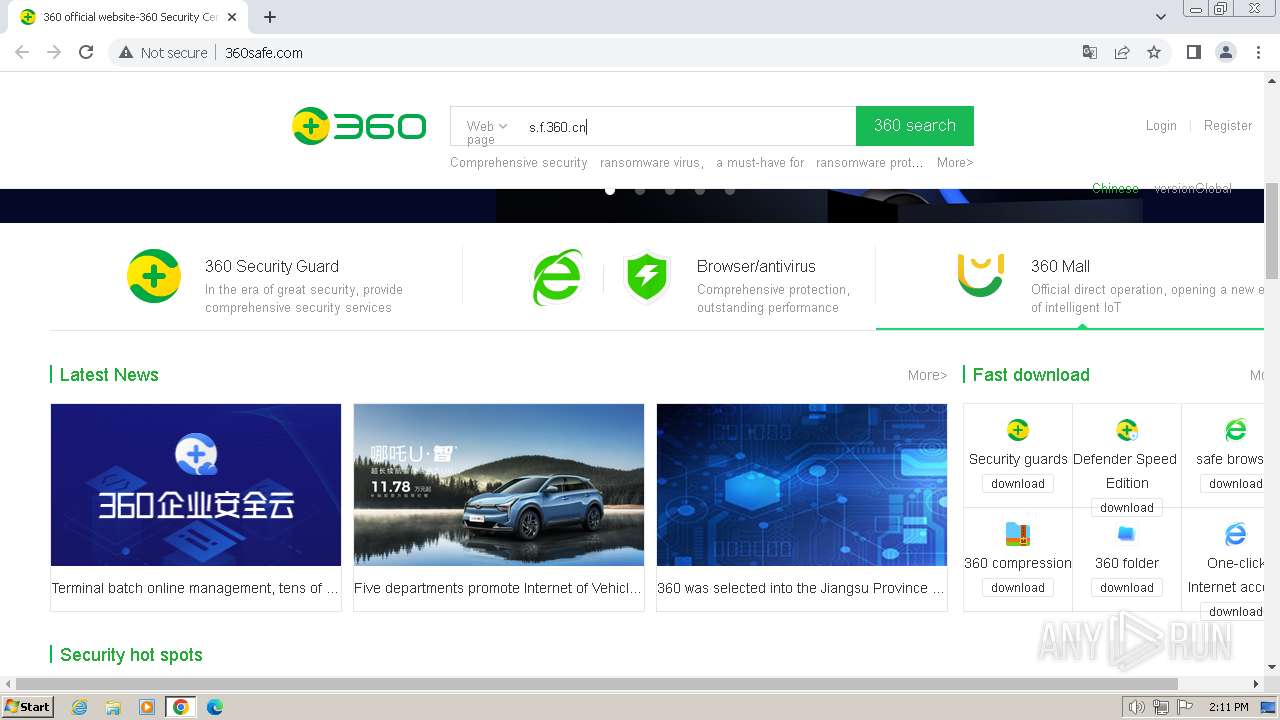Click the horizontal page scrollbar
Viewport: 1280px width, 720px height.
click(597, 684)
